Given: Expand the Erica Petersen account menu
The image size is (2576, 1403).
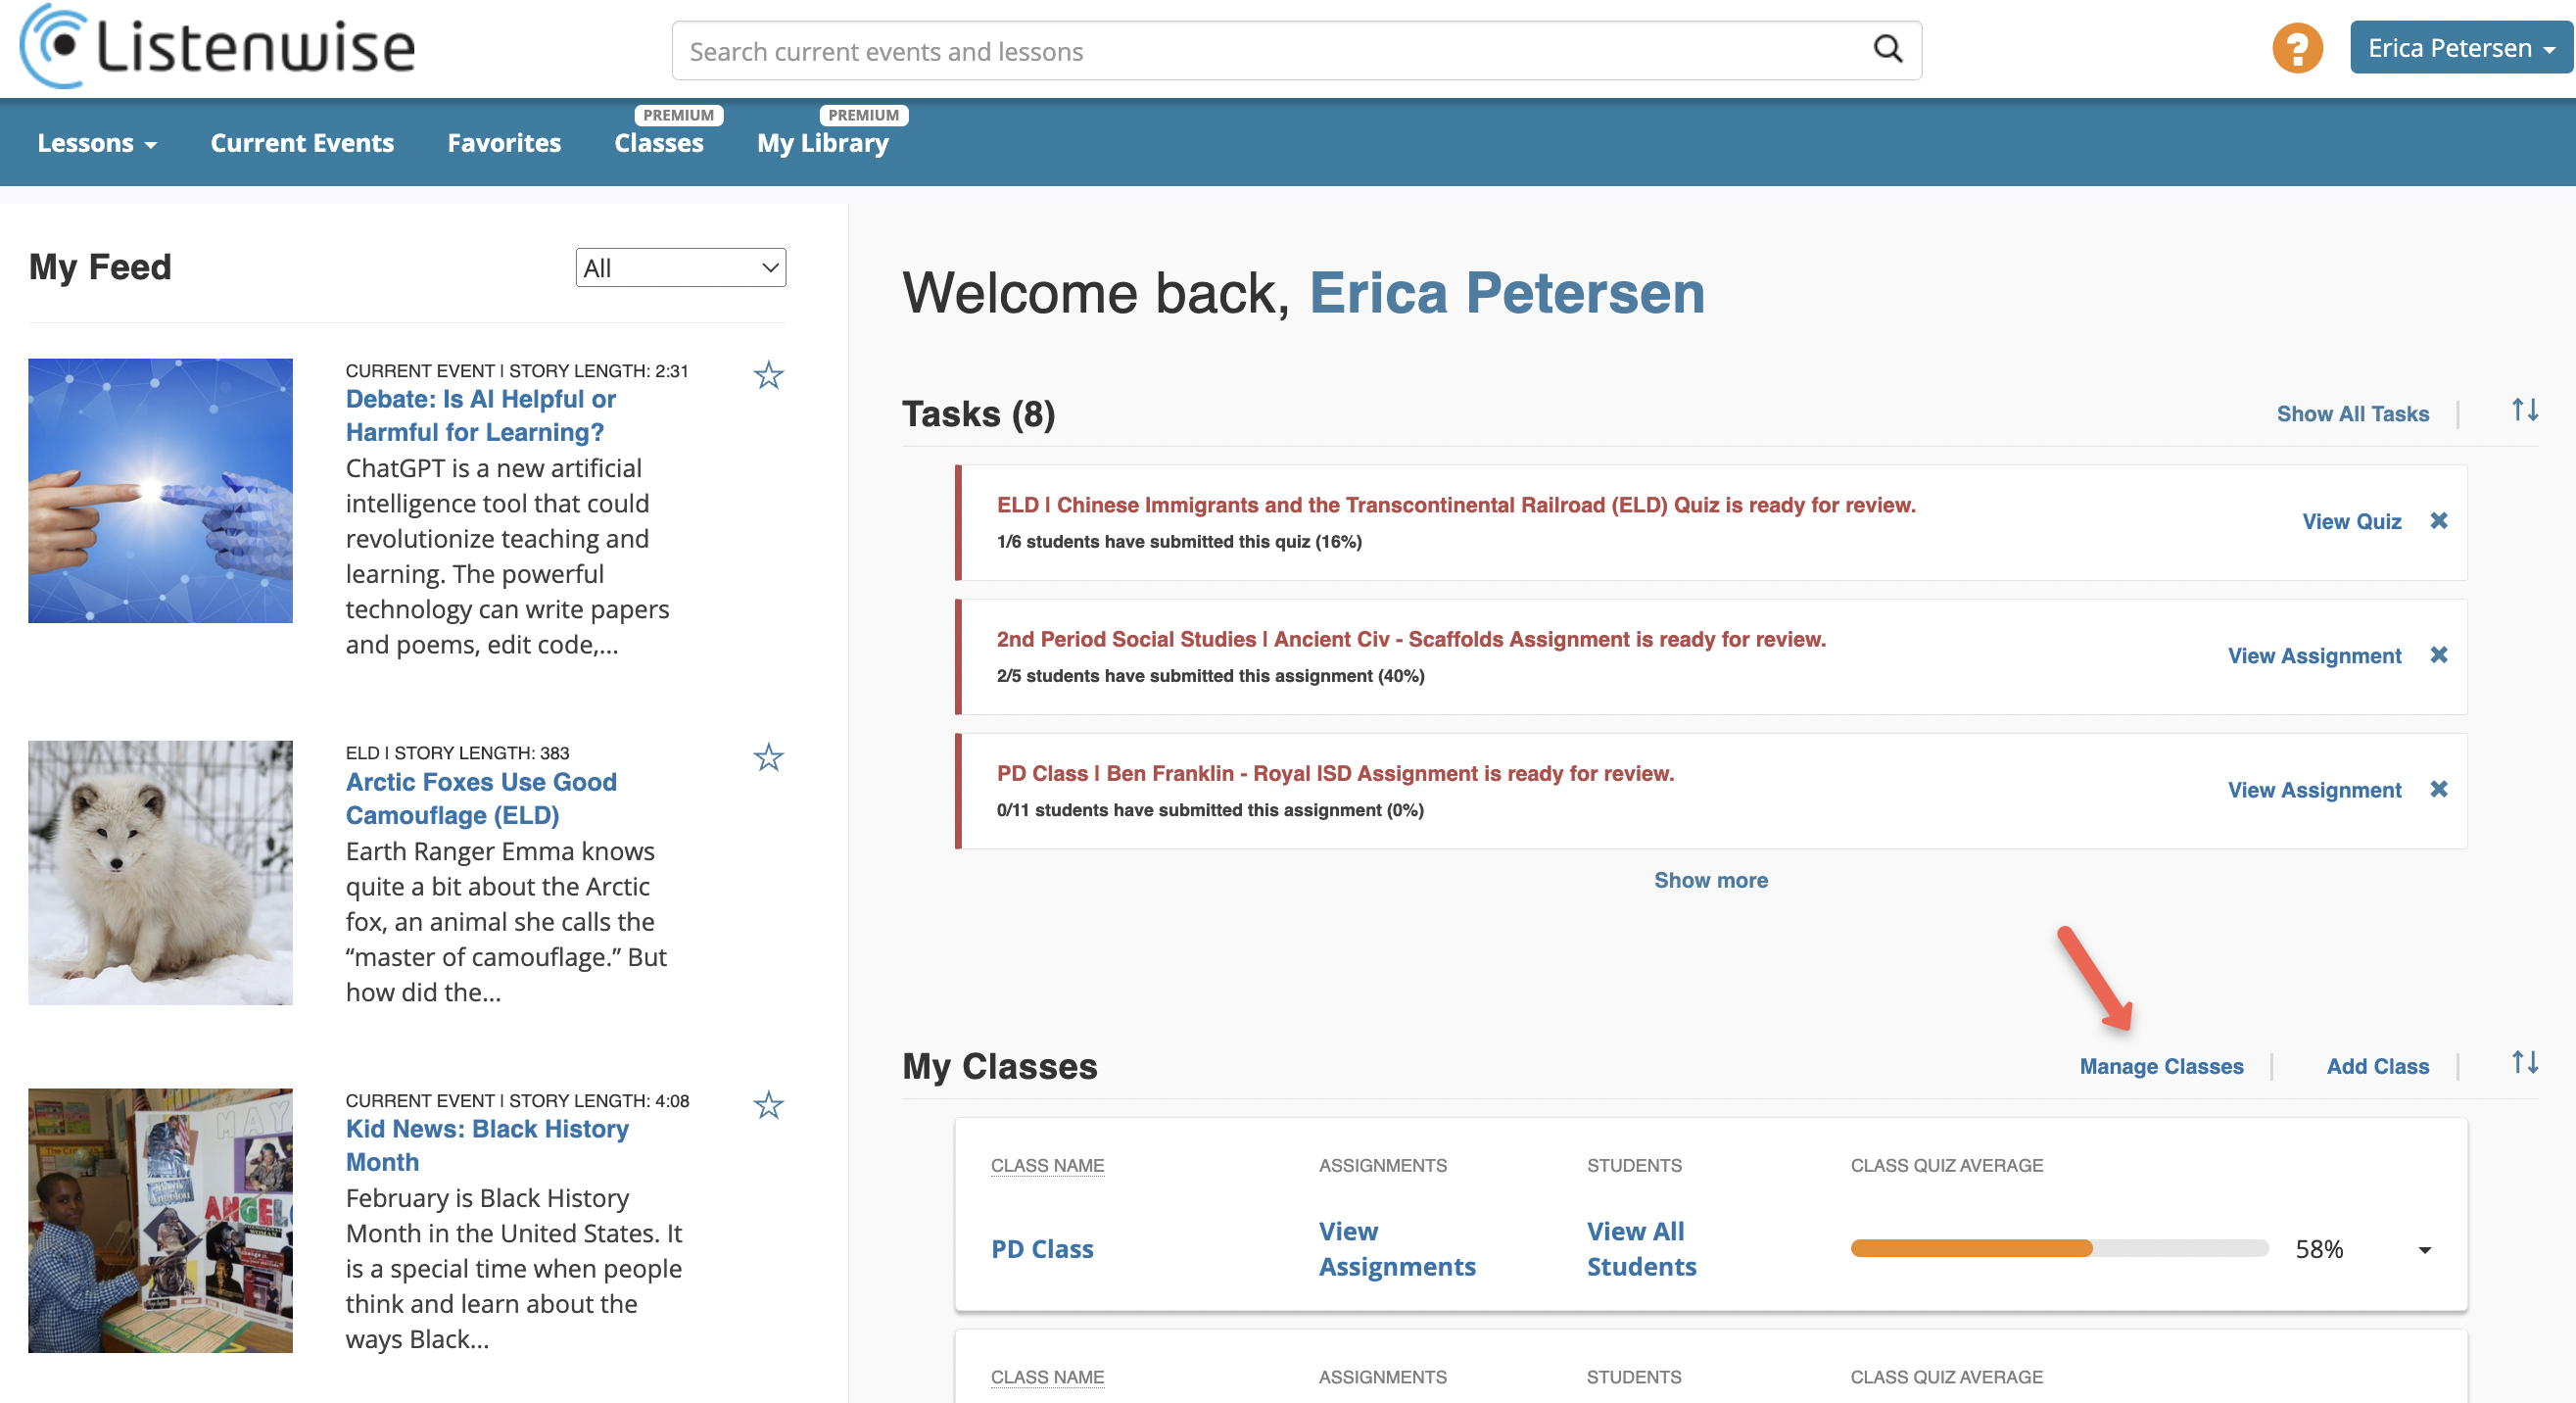Looking at the screenshot, I should click(2460, 48).
